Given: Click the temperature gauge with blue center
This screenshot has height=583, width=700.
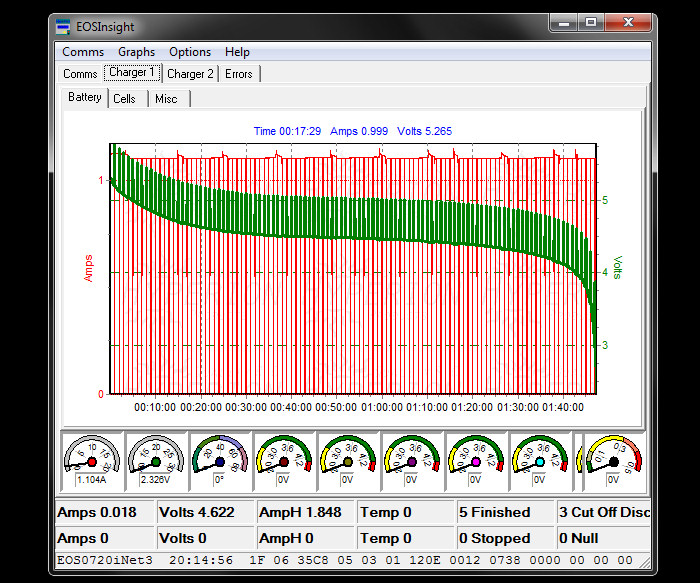Looking at the screenshot, I should coord(220,460).
